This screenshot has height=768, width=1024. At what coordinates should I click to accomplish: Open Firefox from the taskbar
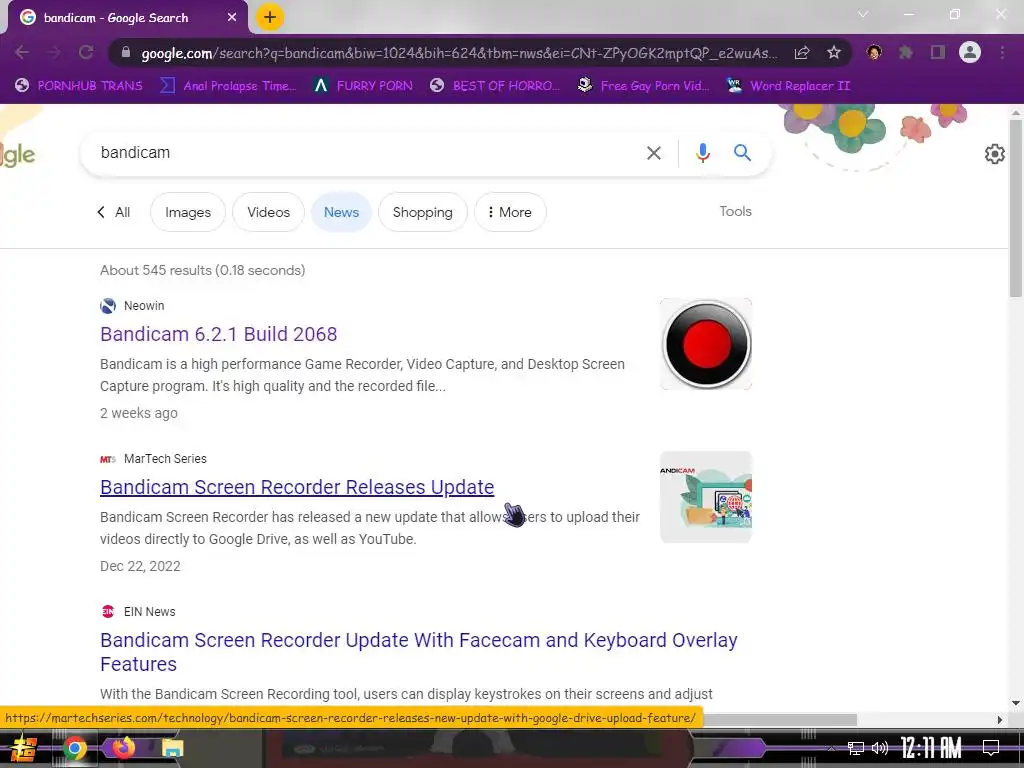click(123, 748)
